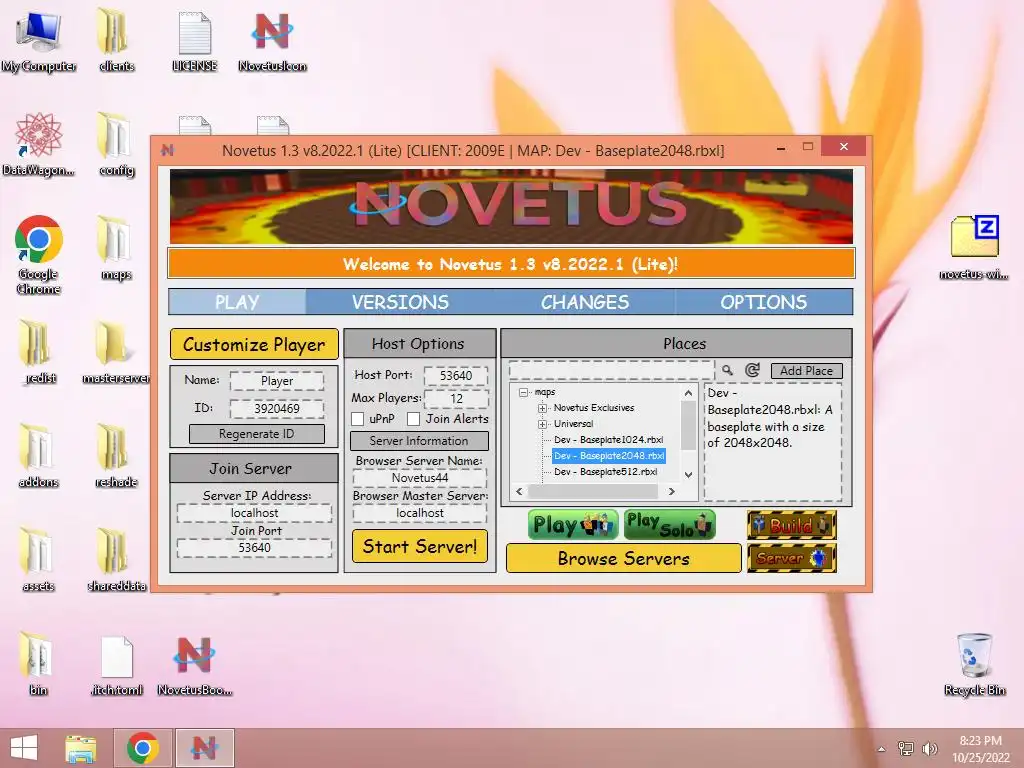1024x768 pixels.
Task: Open the reshade folder
Action: 116,456
